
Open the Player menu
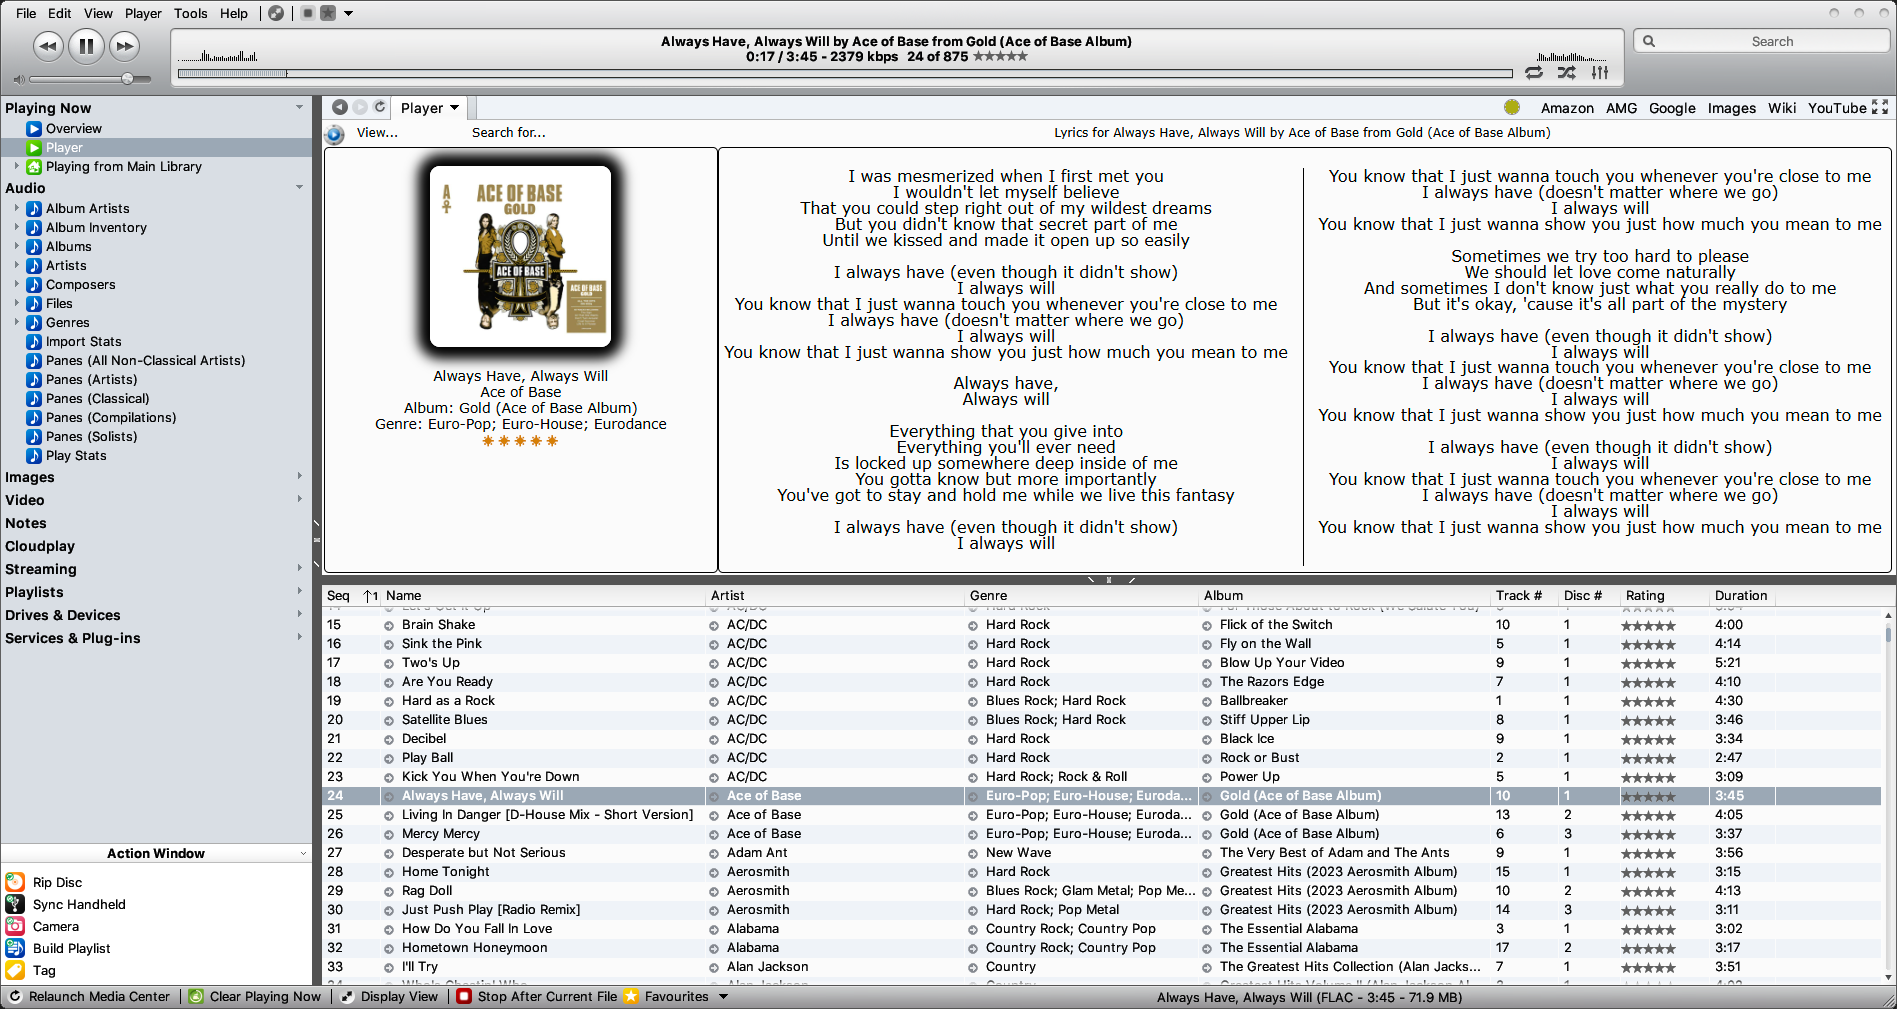coord(143,13)
